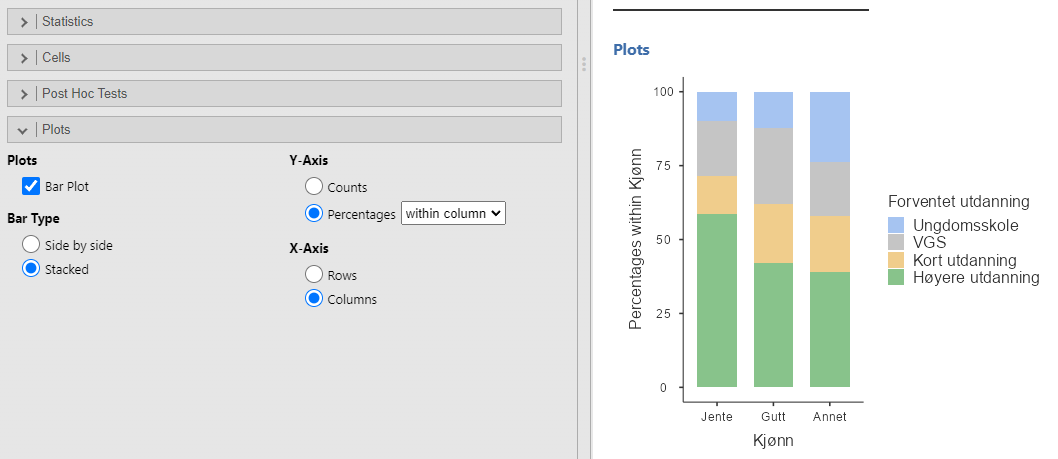This screenshot has width=1058, height=459.
Task: Click the blue Ungdomsskole legend swatch
Action: [896, 226]
